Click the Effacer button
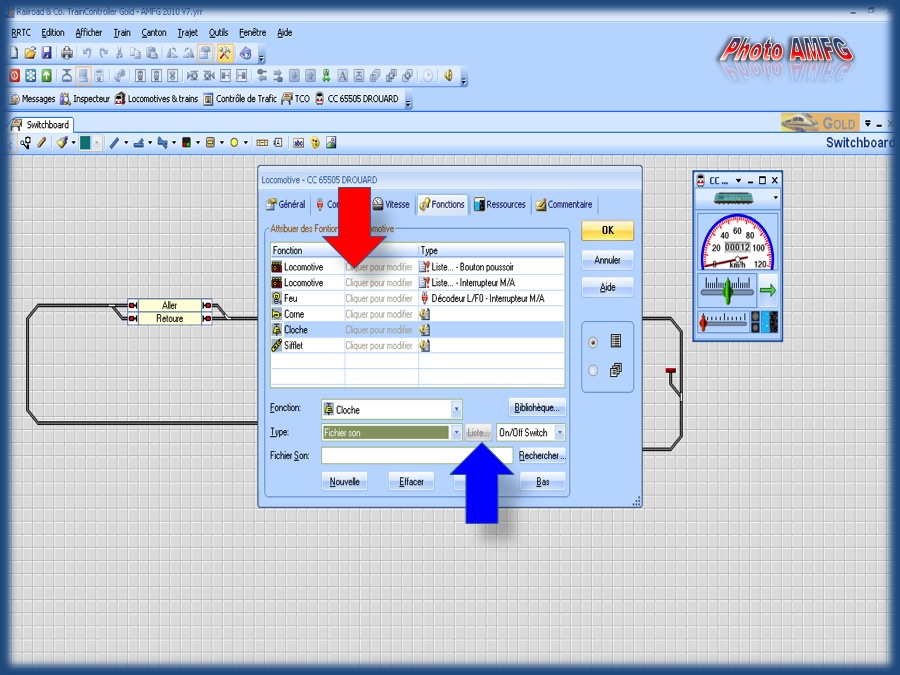 pyautogui.click(x=411, y=482)
